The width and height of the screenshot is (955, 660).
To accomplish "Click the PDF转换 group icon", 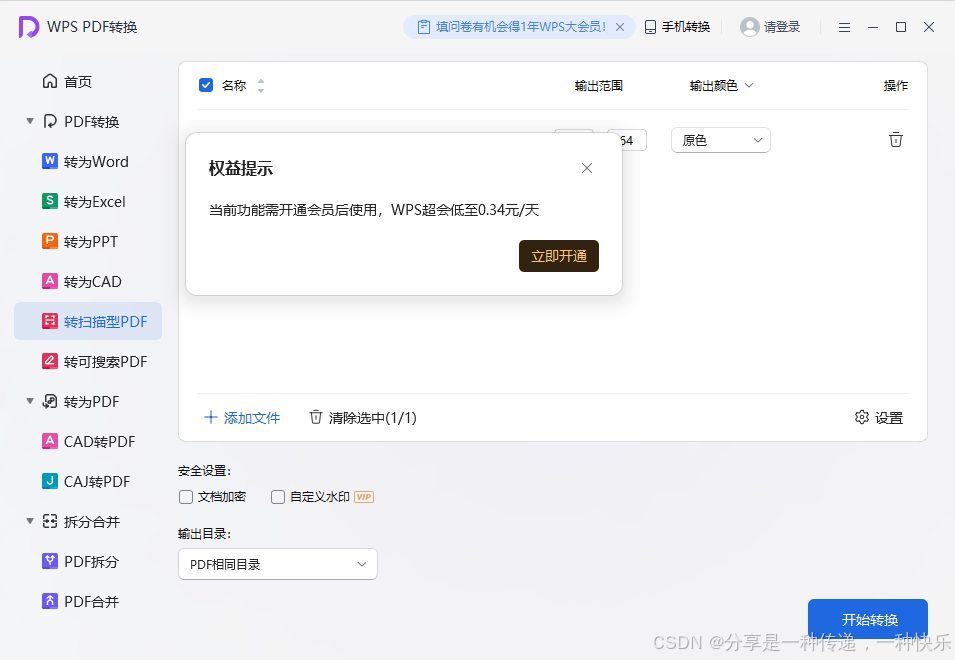I will pyautogui.click(x=50, y=121).
